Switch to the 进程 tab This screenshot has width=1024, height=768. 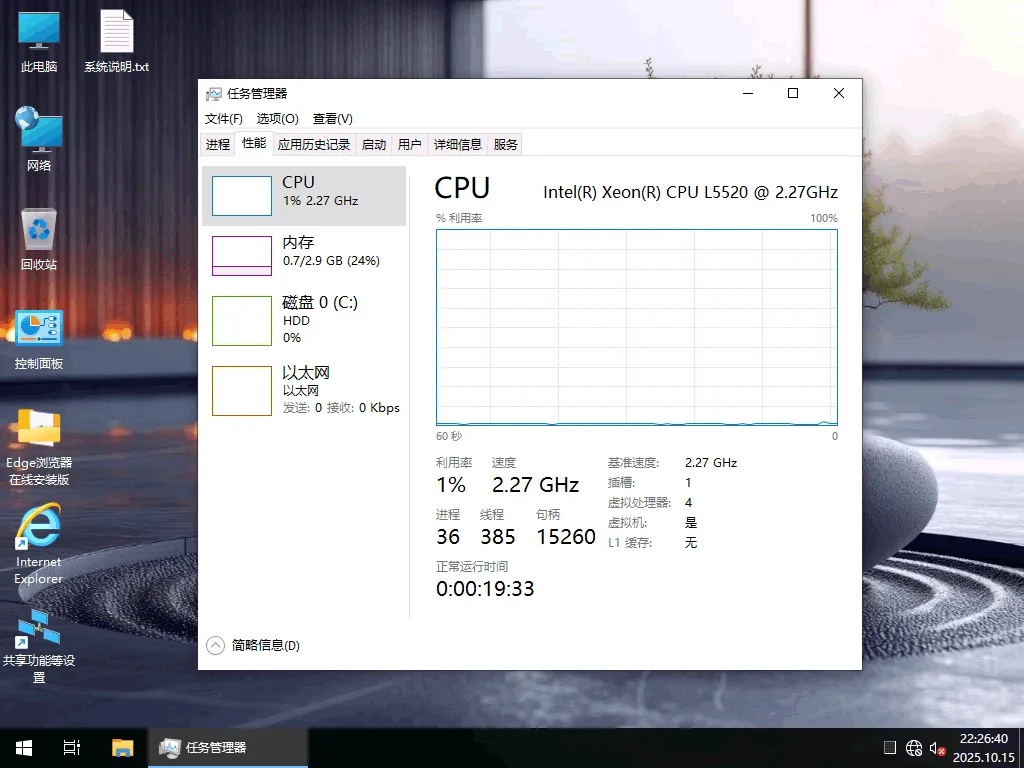pos(218,143)
